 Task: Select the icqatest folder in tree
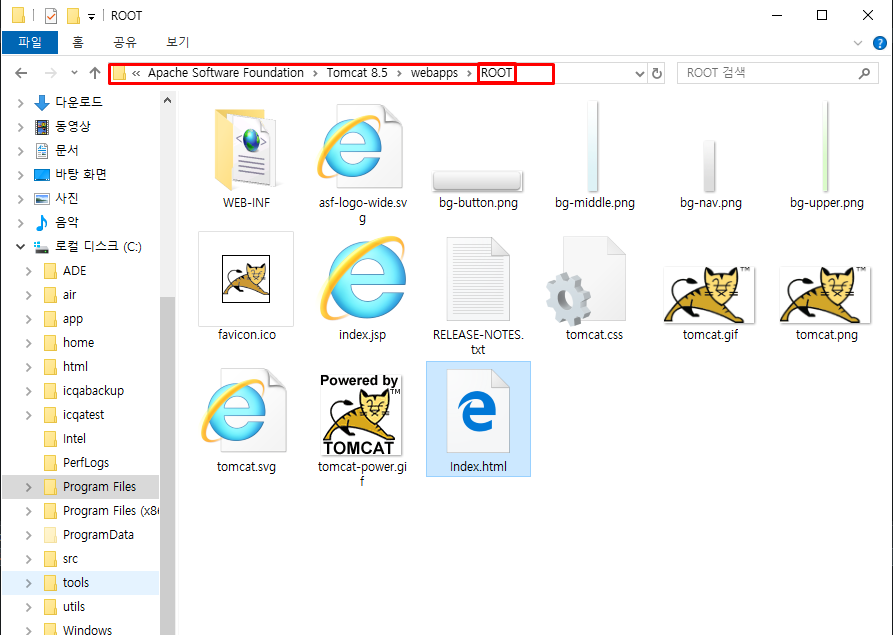click(83, 415)
